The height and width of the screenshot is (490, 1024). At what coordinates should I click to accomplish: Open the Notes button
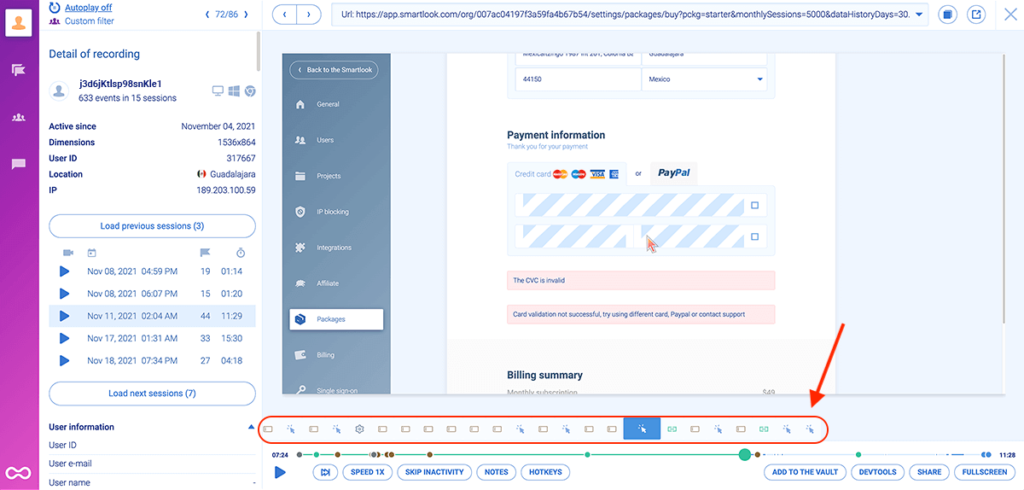496,472
